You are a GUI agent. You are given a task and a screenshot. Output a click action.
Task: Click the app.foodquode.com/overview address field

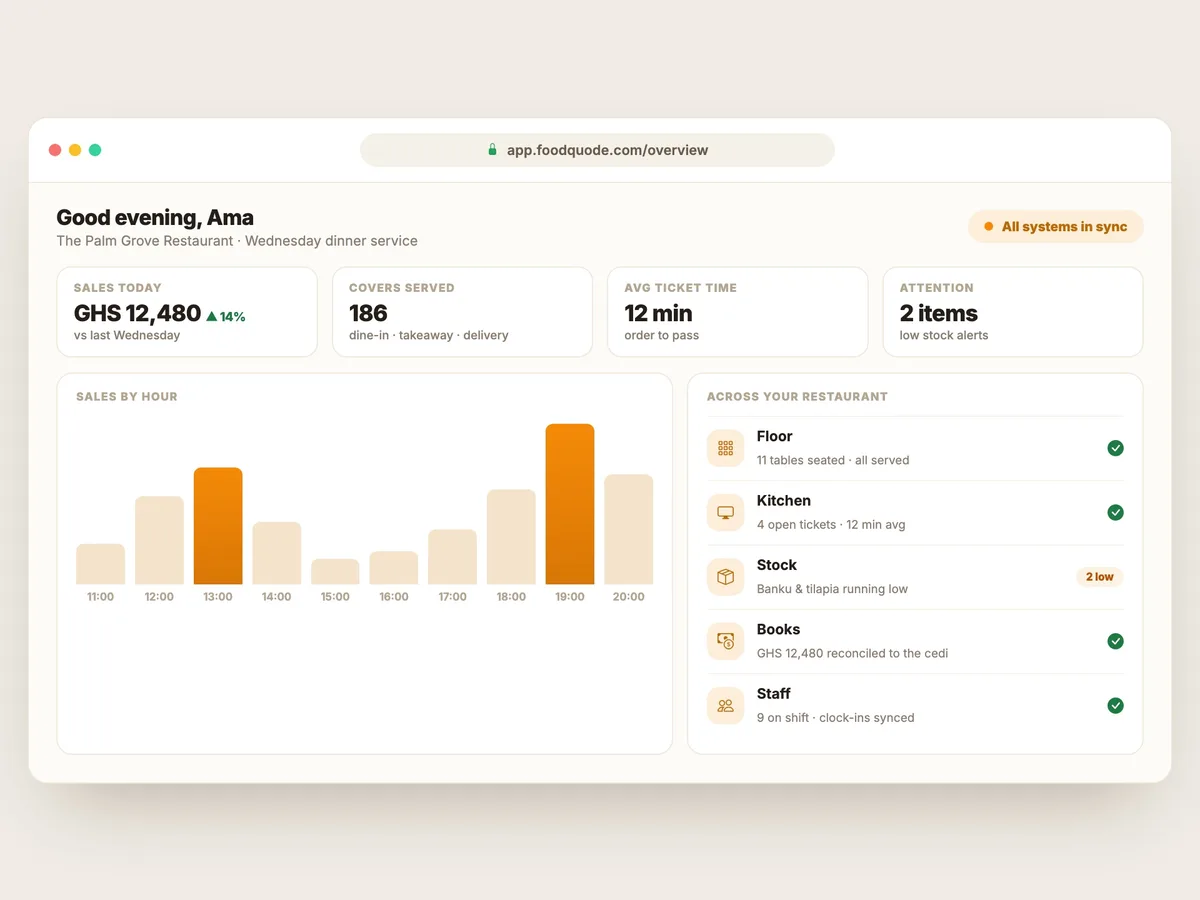tap(597, 150)
